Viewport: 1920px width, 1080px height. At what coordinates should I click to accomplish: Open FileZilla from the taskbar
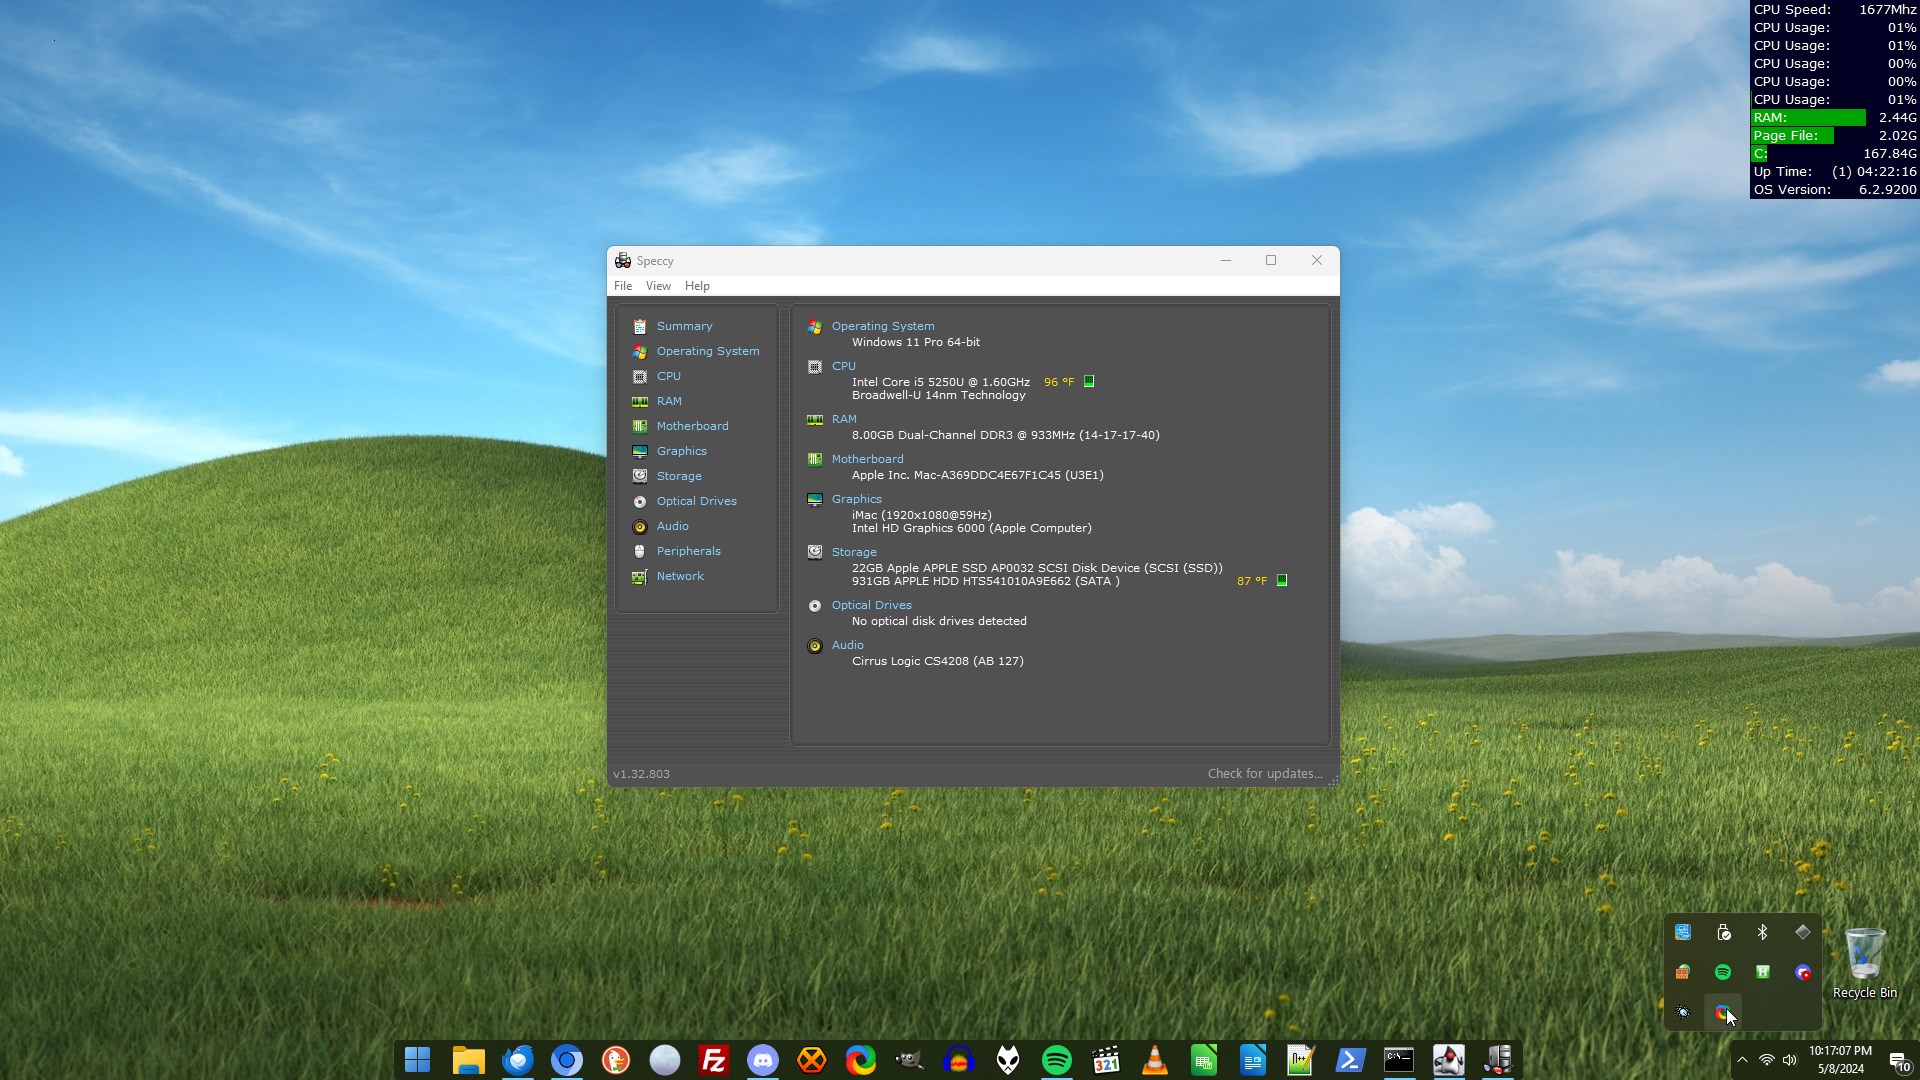714,1060
